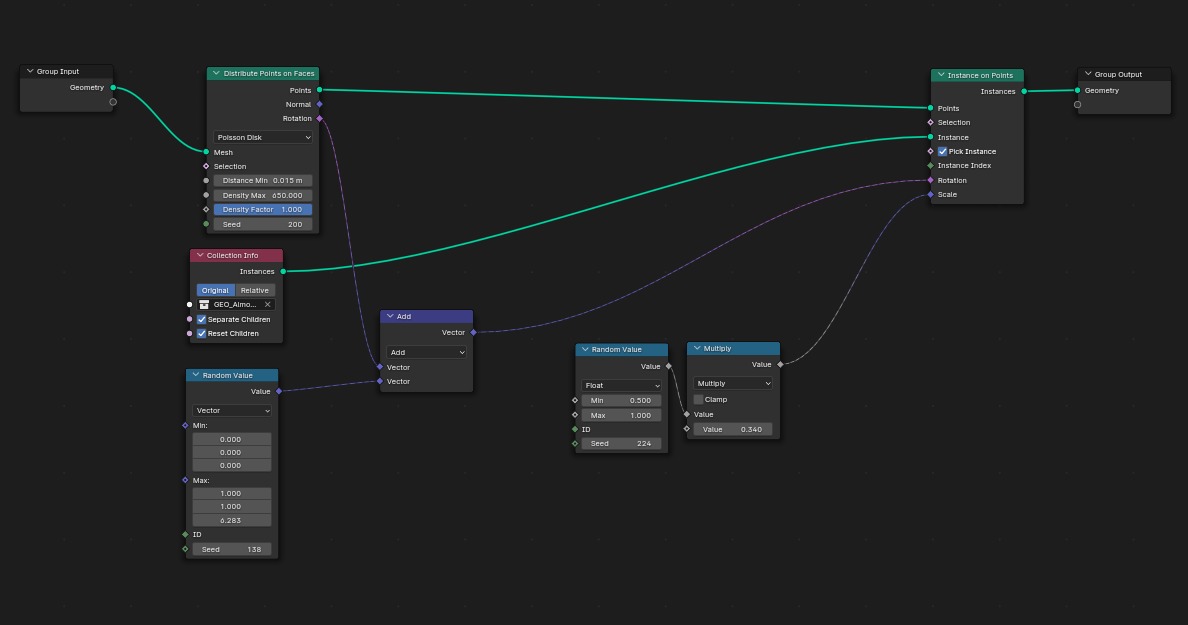Click the Multiply Value 0.340 field

pos(733,430)
